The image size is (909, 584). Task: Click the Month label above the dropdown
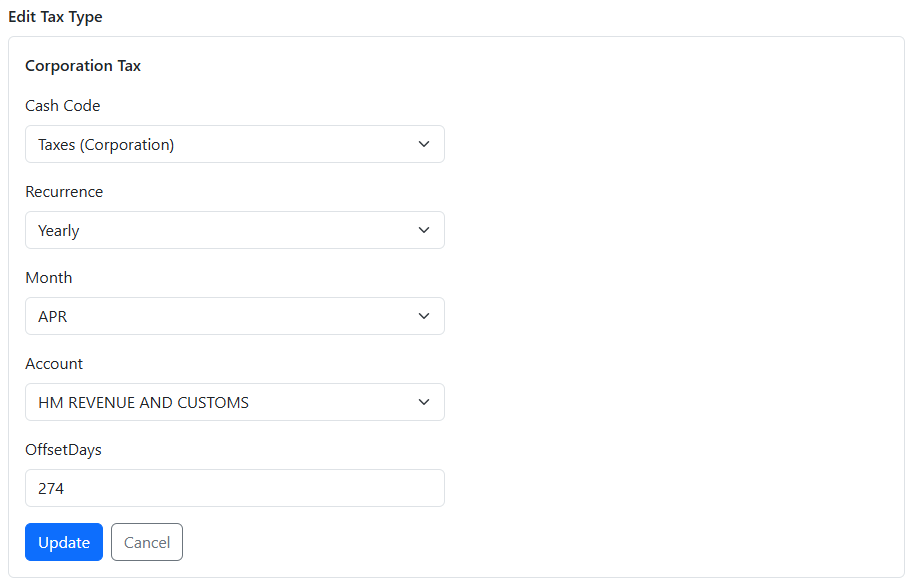pyautogui.click(x=48, y=277)
